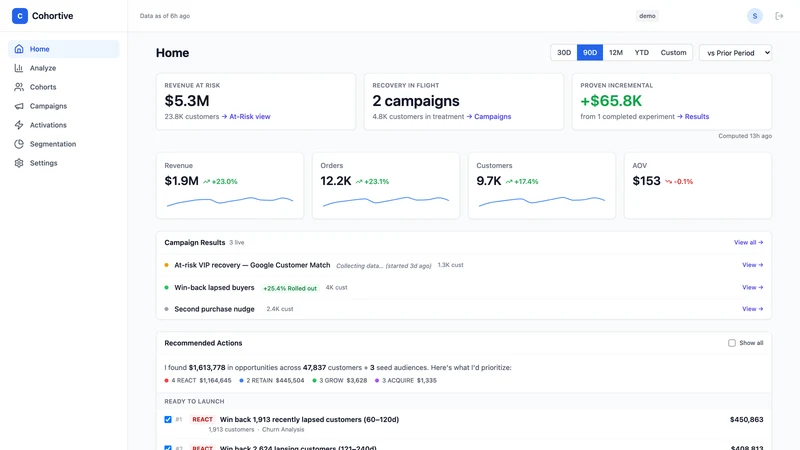Image resolution: width=800 pixels, height=450 pixels.
Task: Click the Activations lightning bolt icon
Action: pyautogui.click(x=19, y=125)
